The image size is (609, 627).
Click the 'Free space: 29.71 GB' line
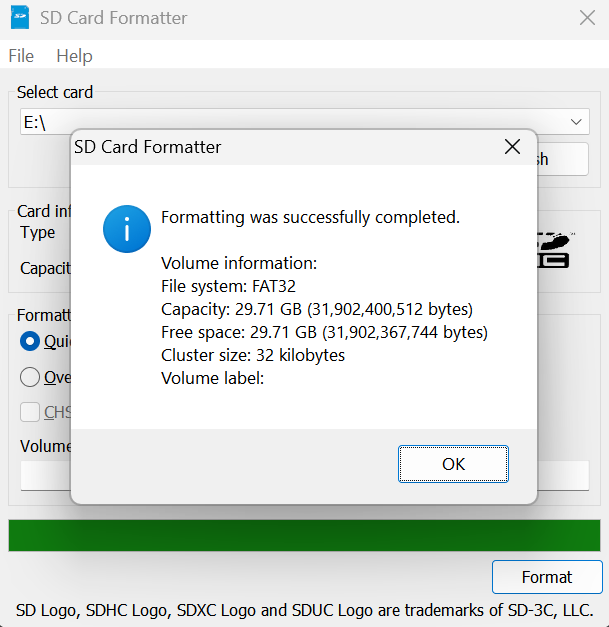(324, 332)
